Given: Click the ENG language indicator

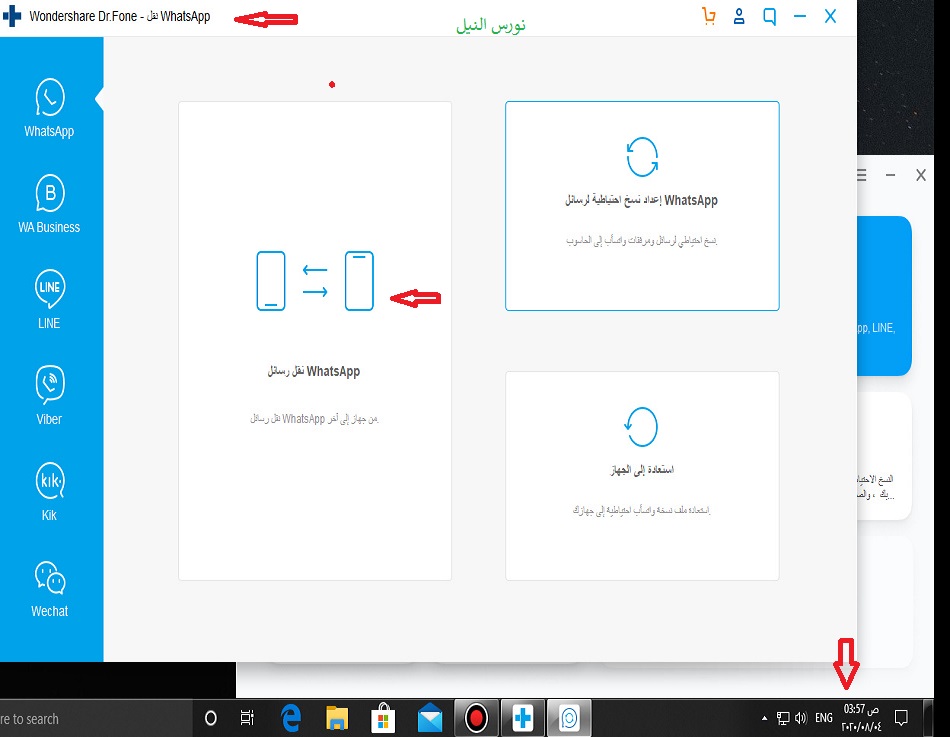Looking at the screenshot, I should pyautogui.click(x=823, y=718).
